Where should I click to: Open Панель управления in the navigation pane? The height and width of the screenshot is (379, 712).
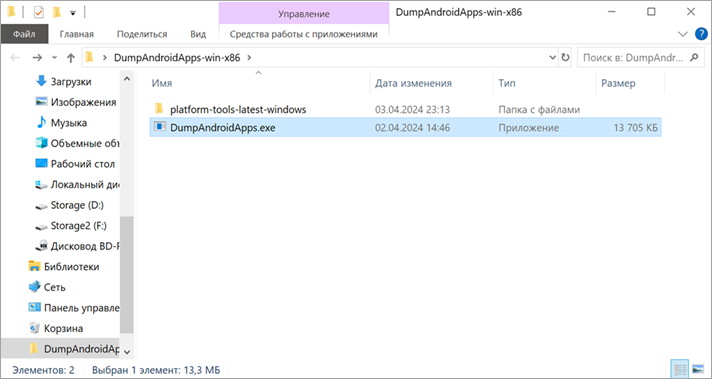click(x=81, y=308)
